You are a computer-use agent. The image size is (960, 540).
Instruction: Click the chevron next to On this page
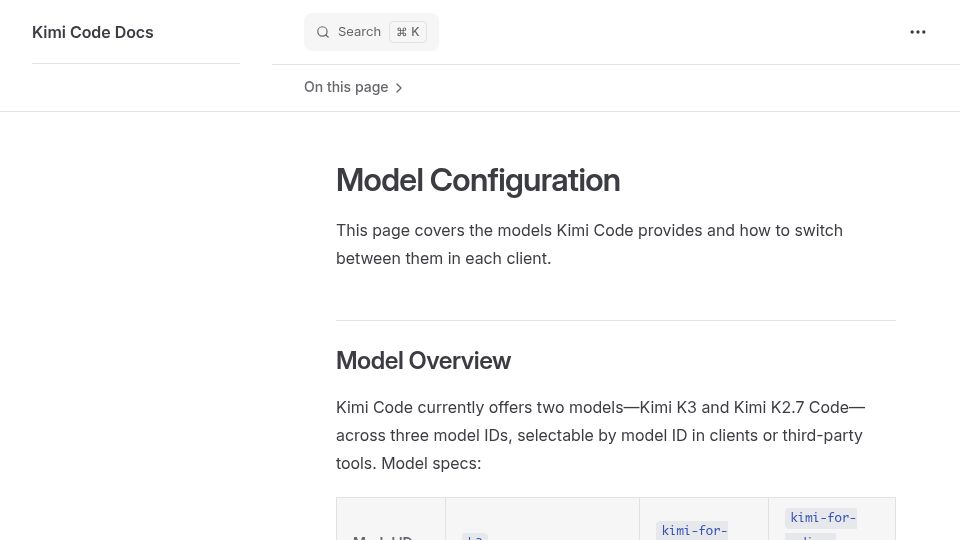pos(399,88)
